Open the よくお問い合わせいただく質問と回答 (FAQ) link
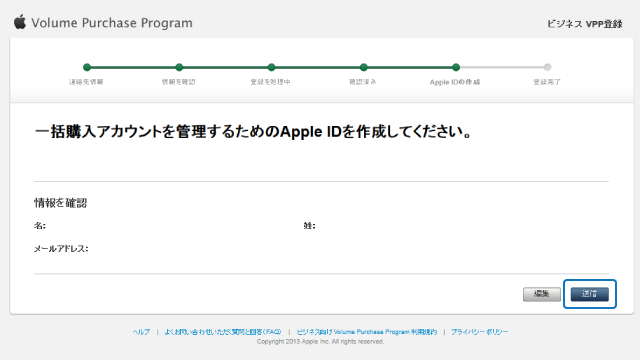Image resolution: width=640 pixels, height=360 pixels. pyautogui.click(x=223, y=332)
